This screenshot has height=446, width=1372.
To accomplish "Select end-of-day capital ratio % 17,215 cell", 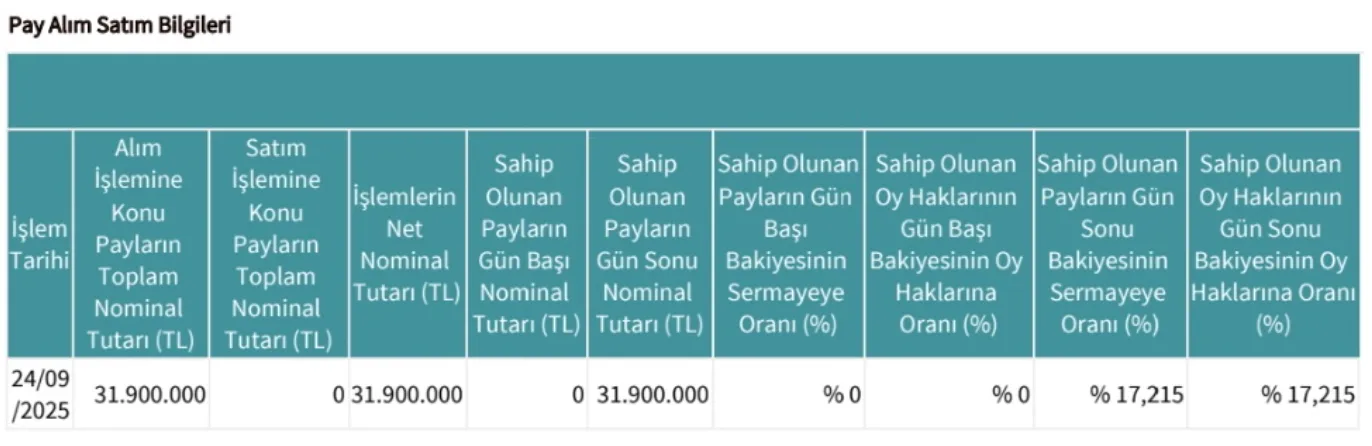I will 1109,394.
